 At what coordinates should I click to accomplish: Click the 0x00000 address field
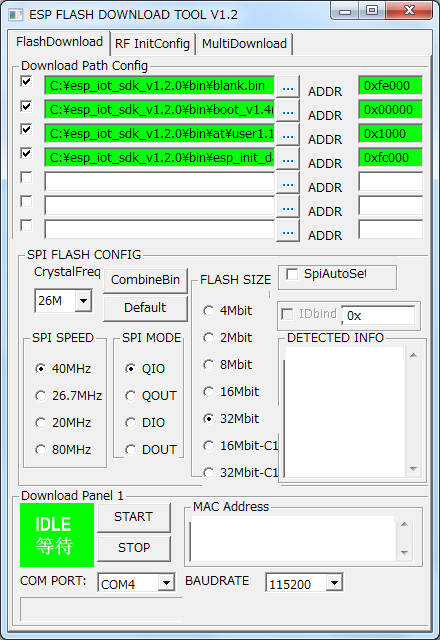tap(390, 110)
